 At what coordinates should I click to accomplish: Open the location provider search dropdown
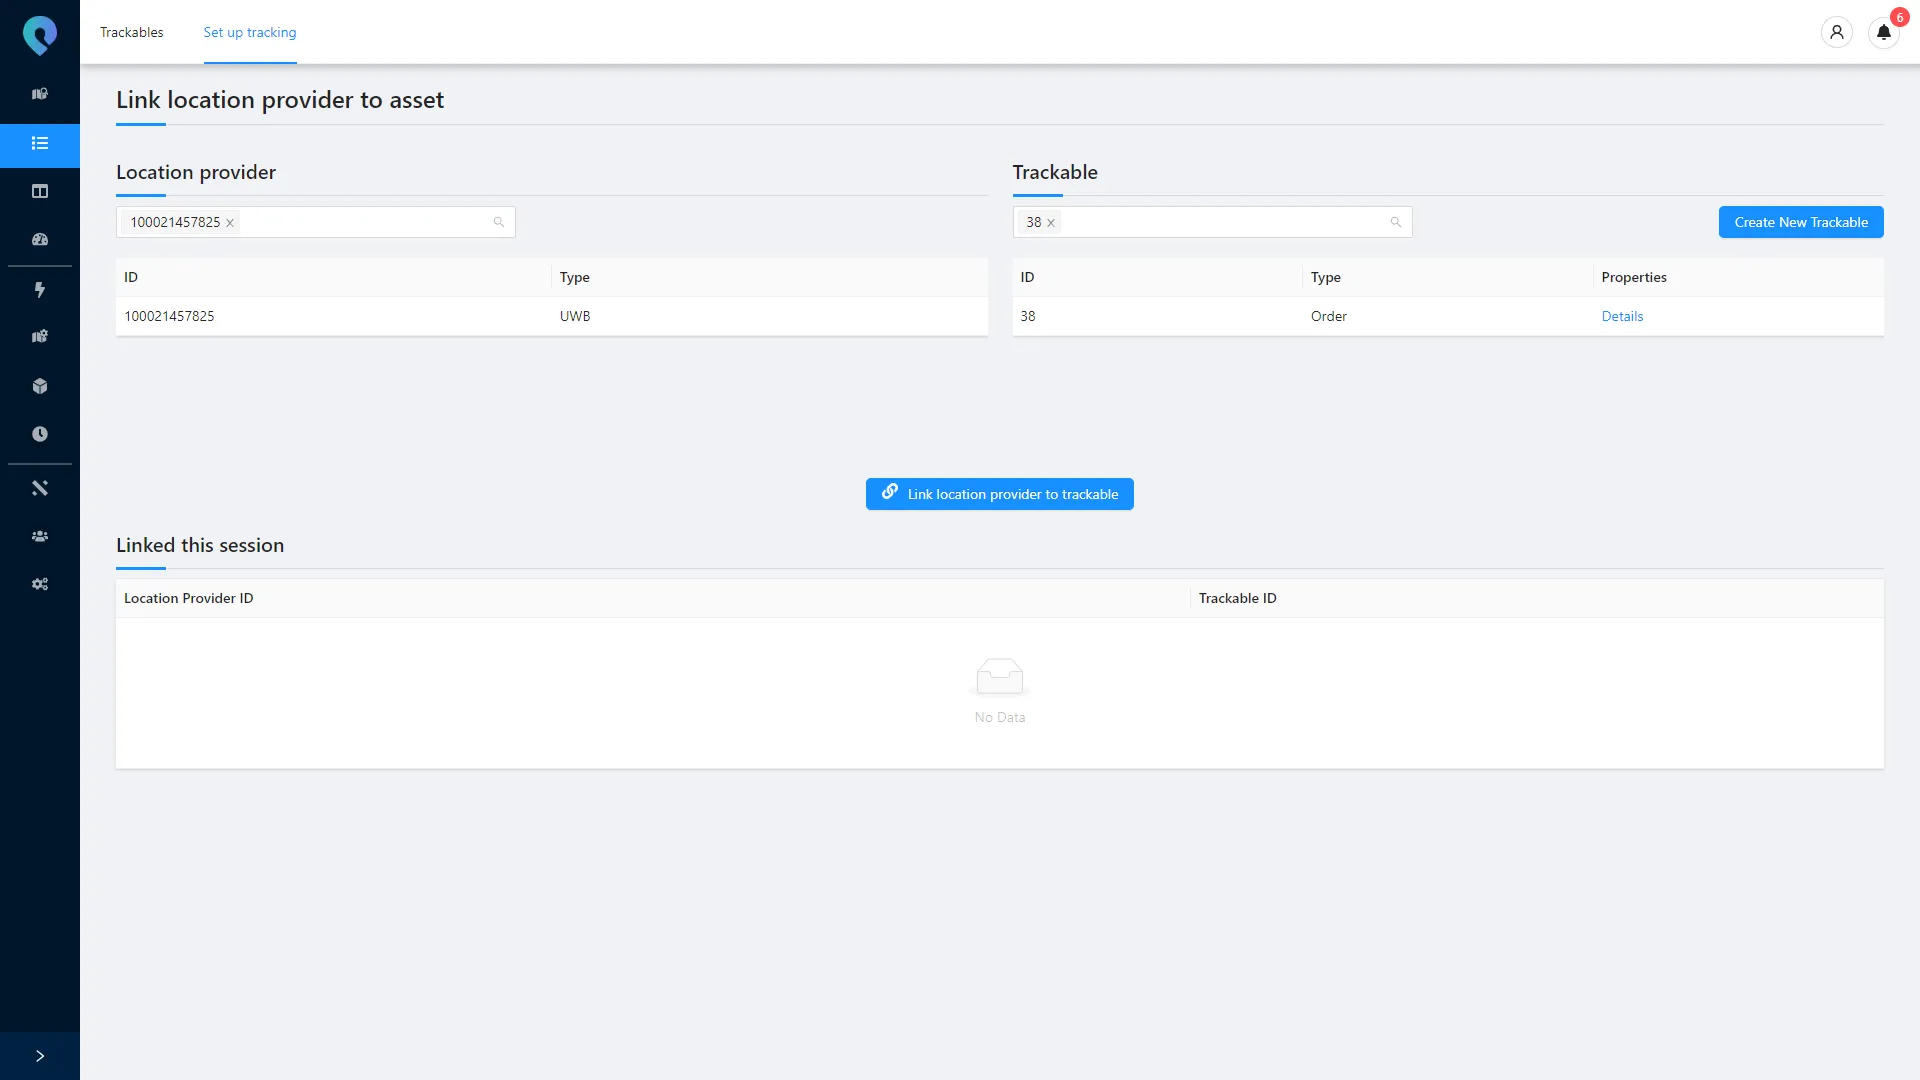370,222
